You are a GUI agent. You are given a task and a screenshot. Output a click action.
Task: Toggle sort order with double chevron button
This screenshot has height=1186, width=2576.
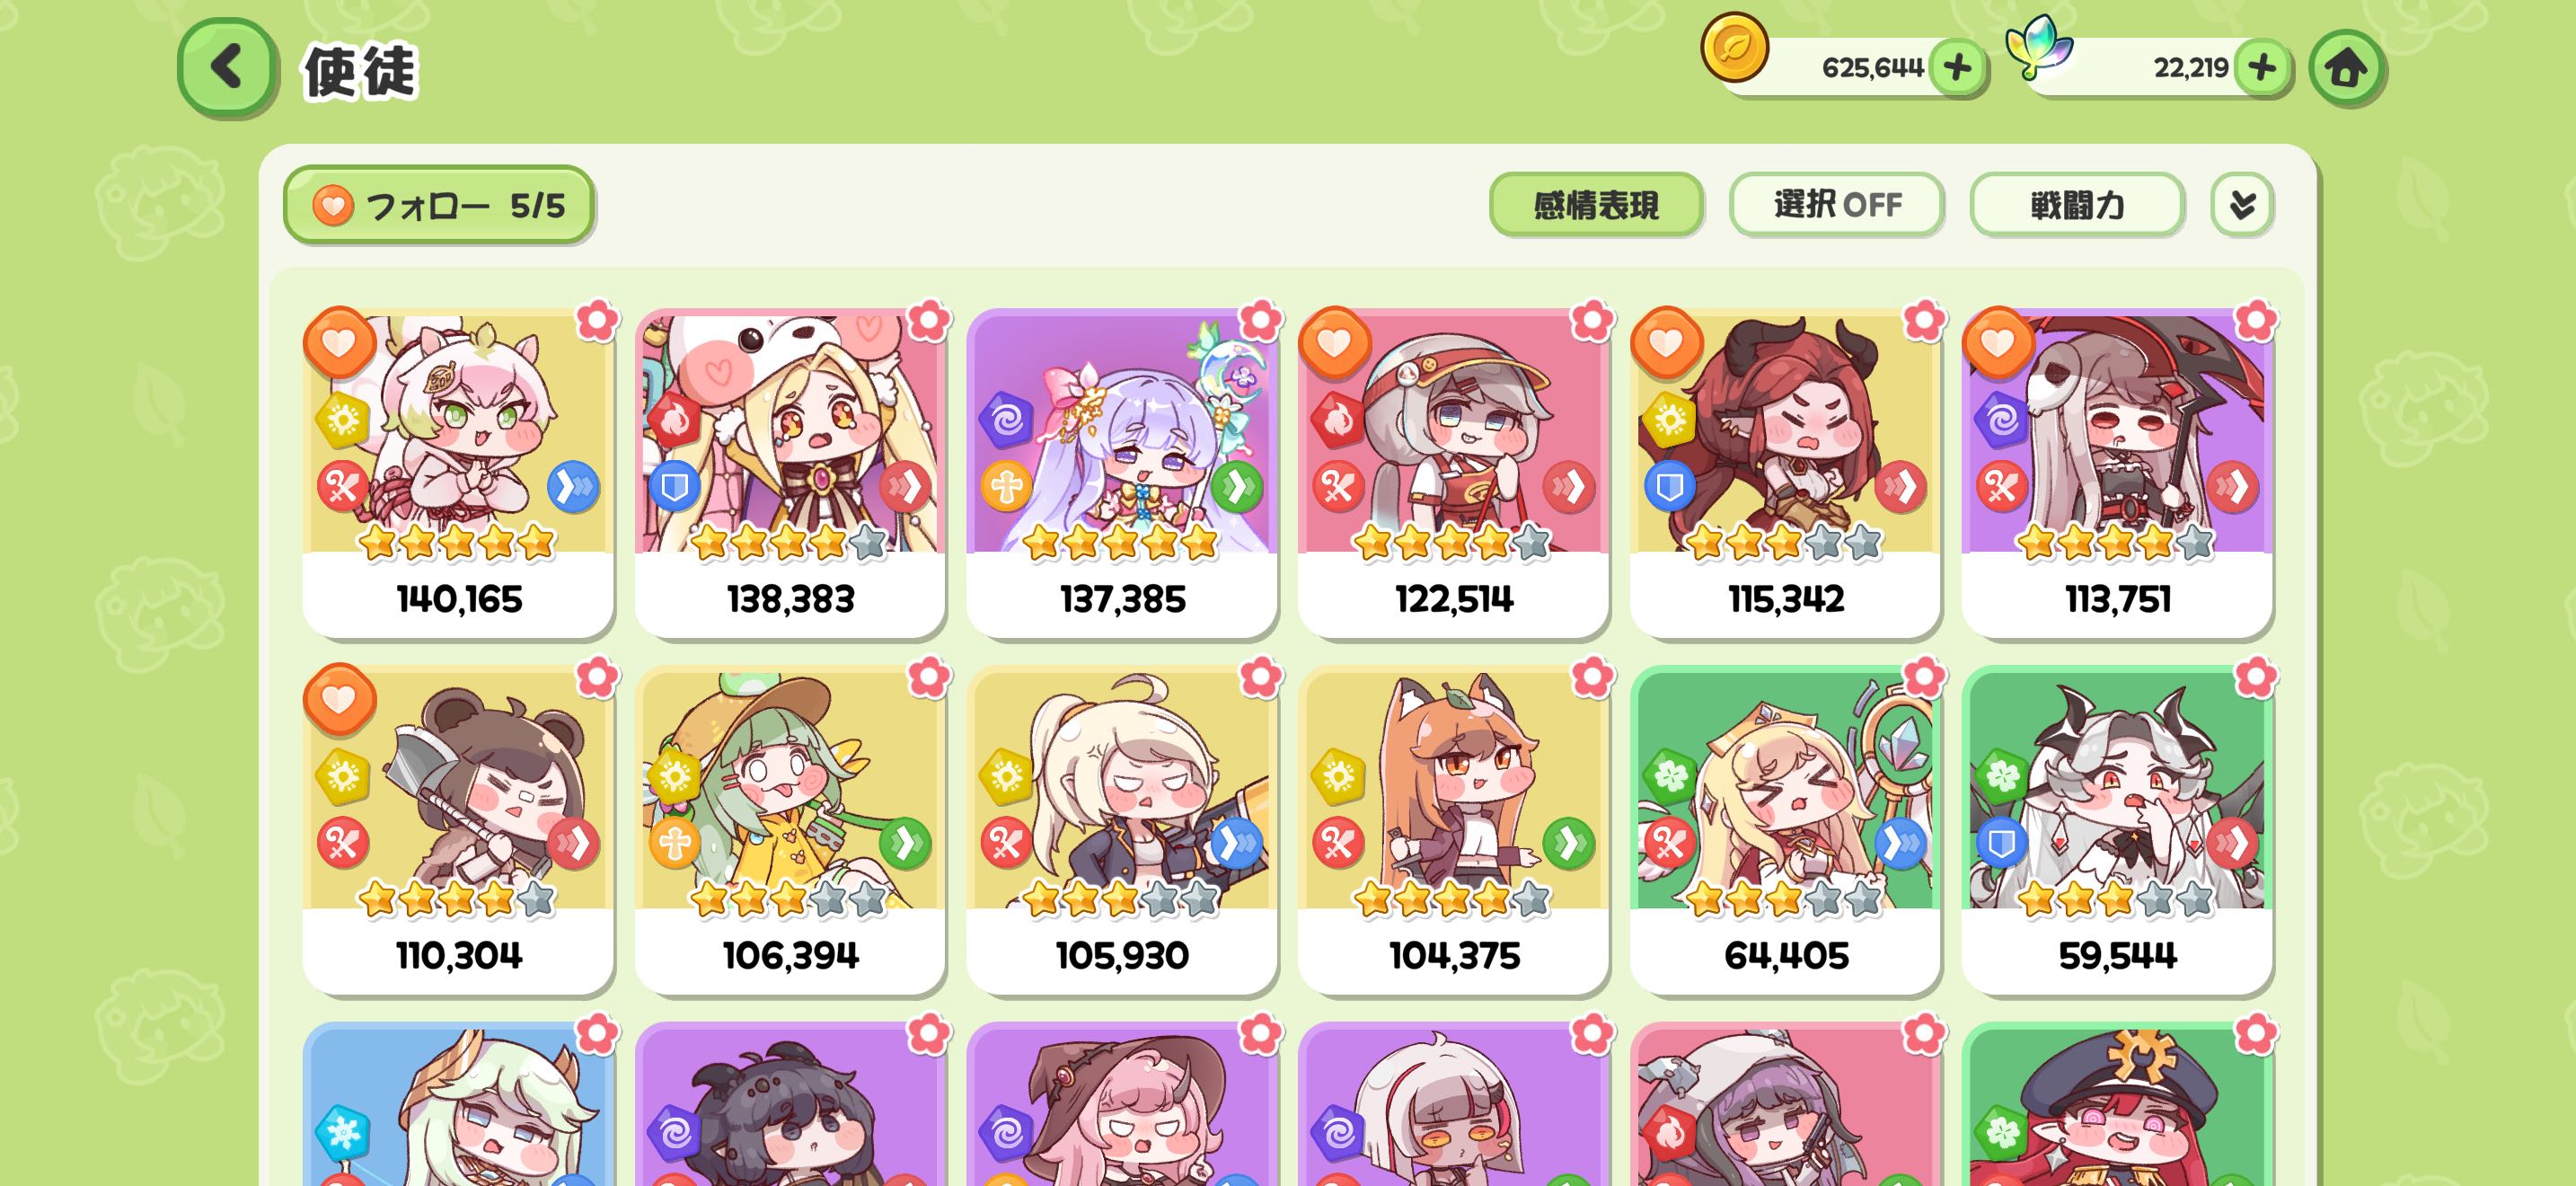pyautogui.click(x=2242, y=205)
